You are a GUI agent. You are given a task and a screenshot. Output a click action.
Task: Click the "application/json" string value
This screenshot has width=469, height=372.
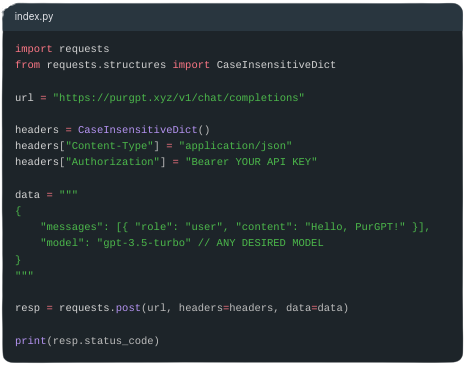235,146
